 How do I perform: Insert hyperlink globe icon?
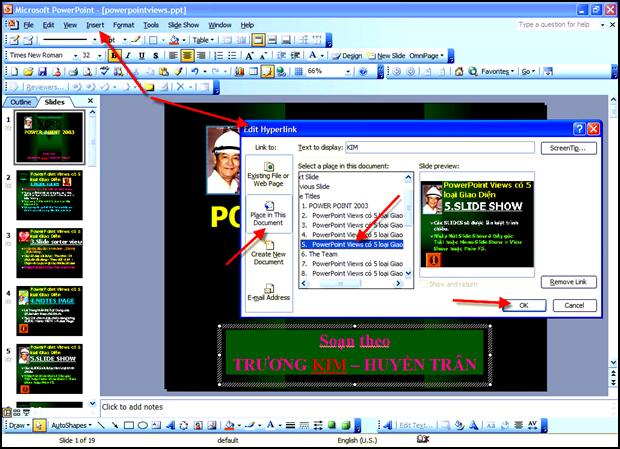coord(282,72)
